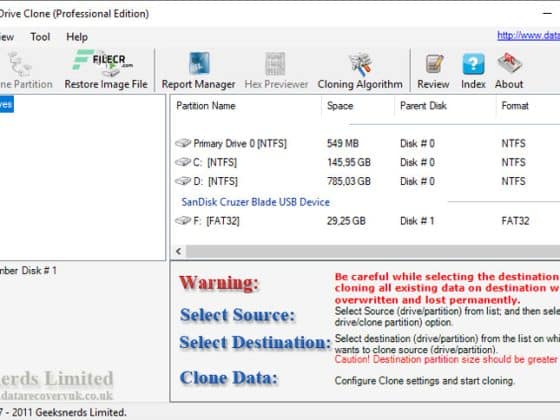Viewport: 560px width, 420px height.
Task: Click the FAT32 format cell
Action: click(x=515, y=221)
